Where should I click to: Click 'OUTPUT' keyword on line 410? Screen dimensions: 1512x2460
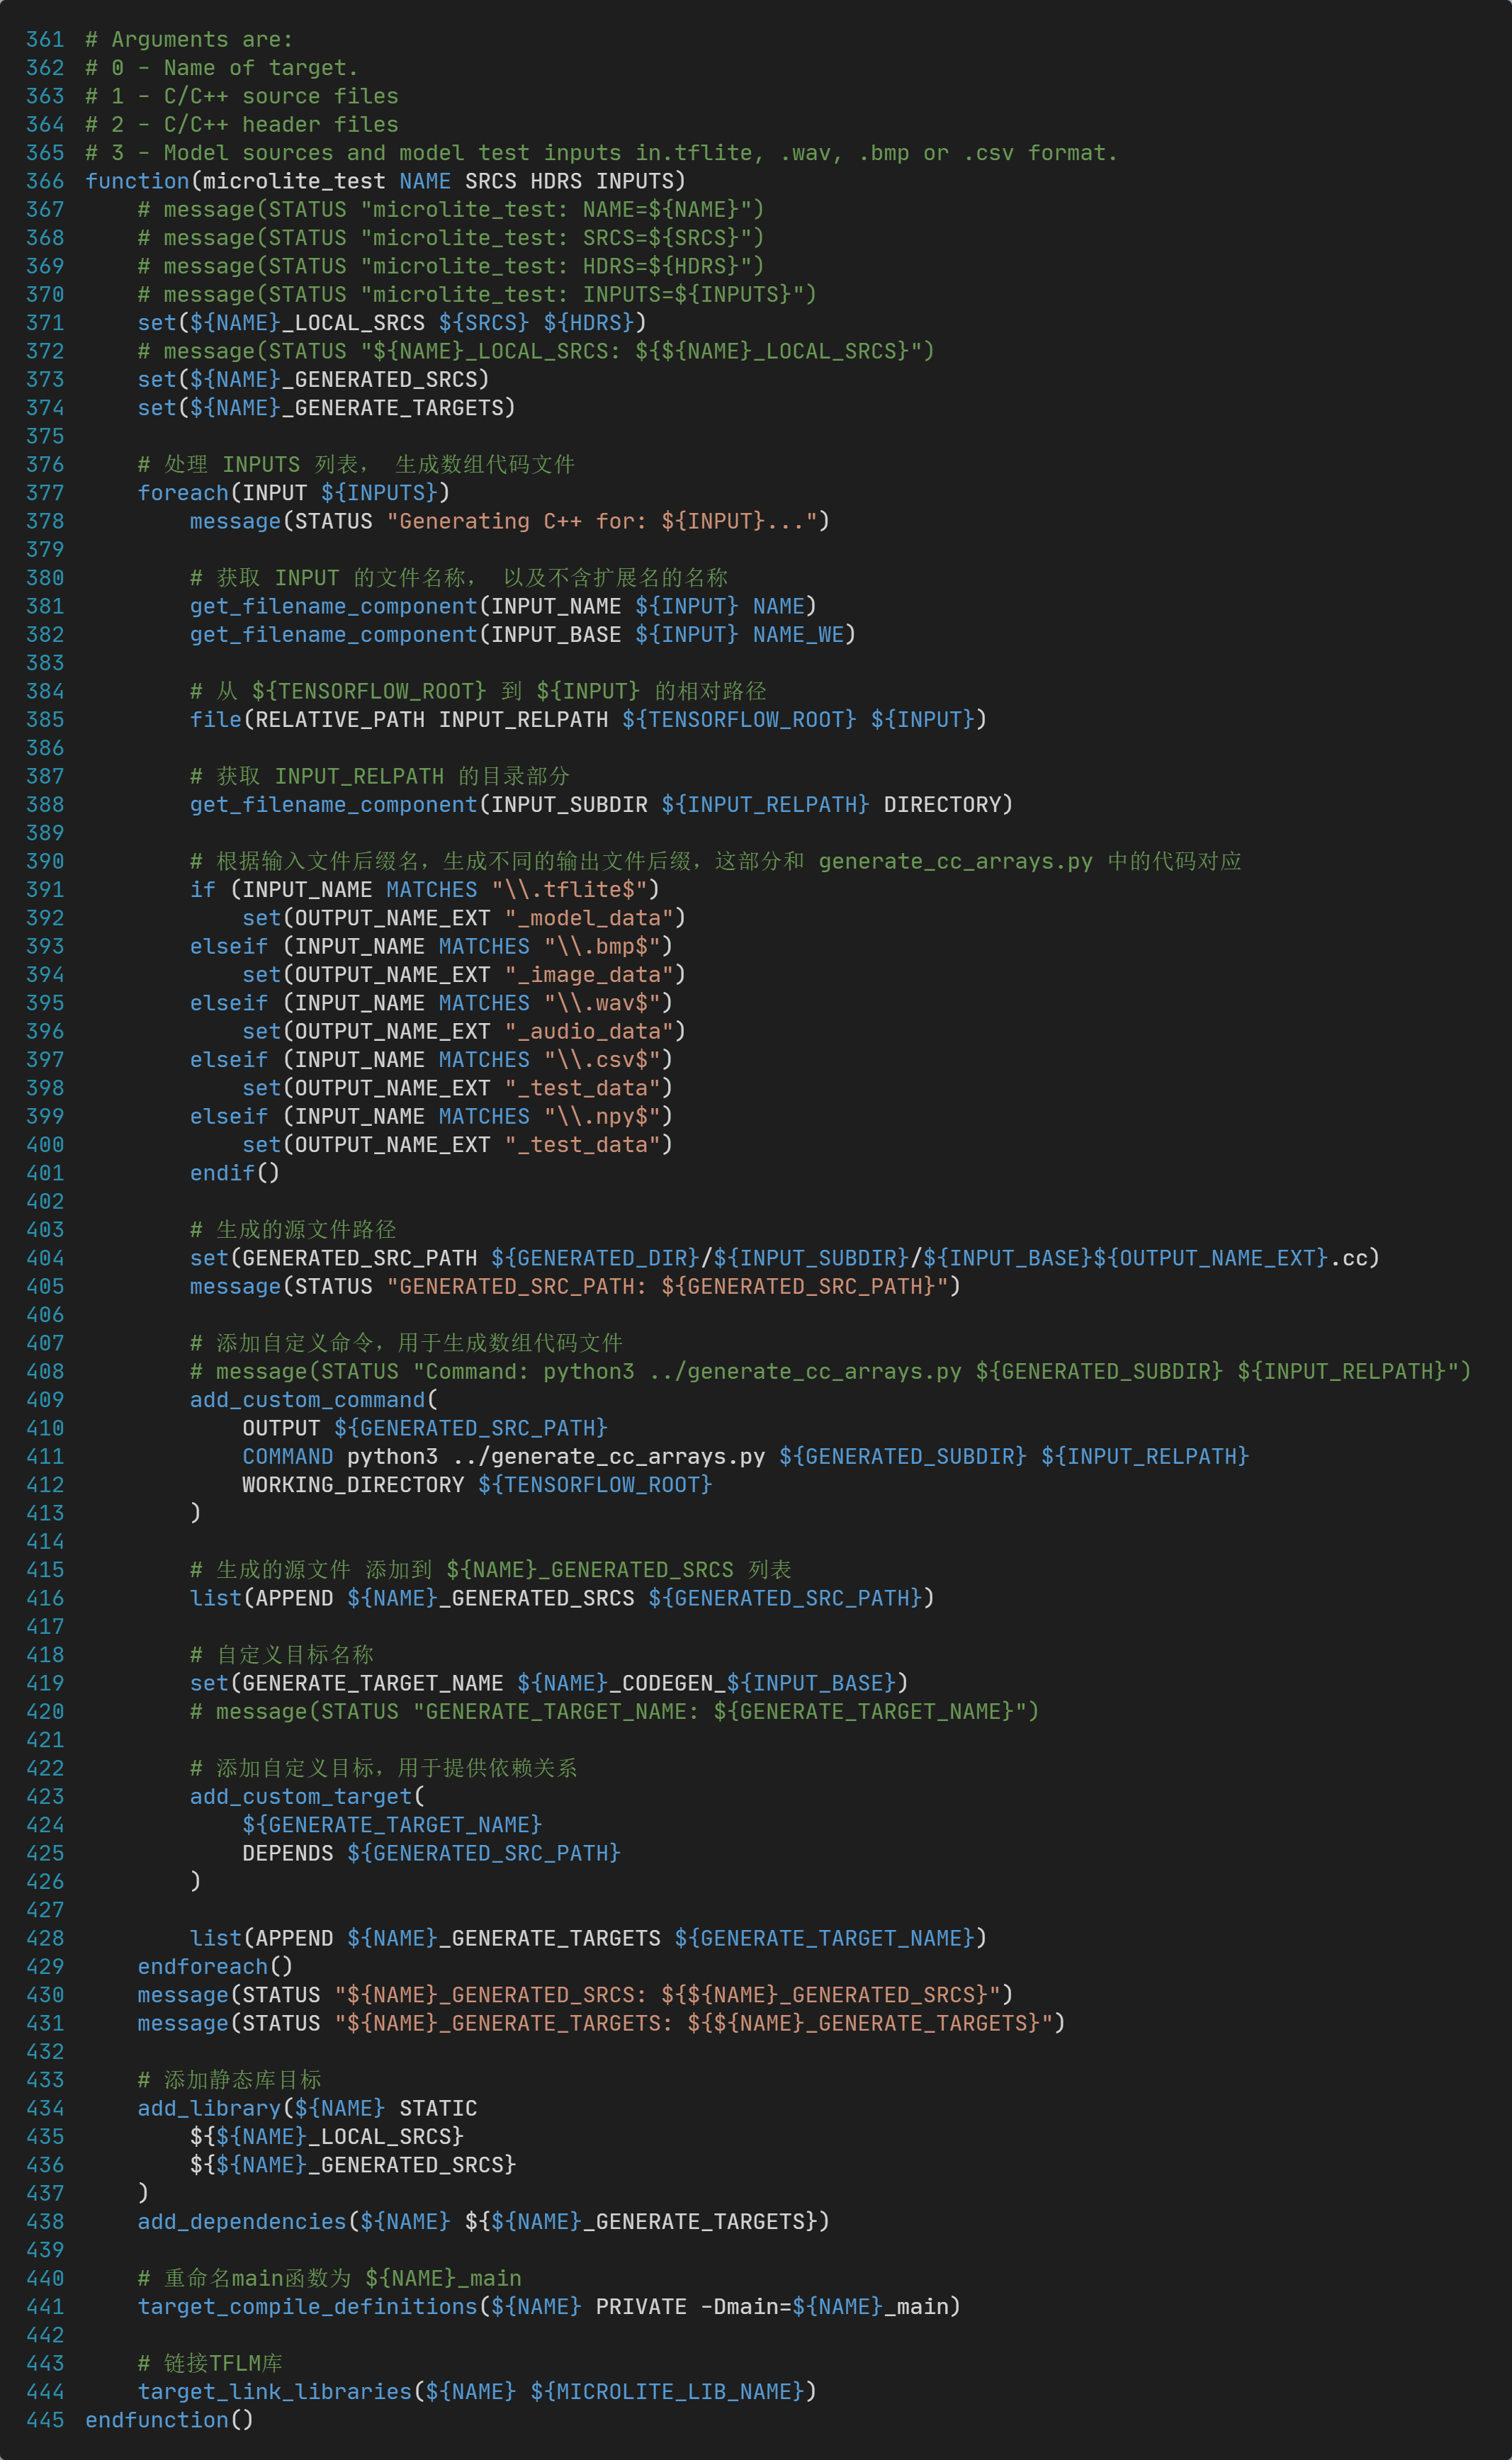281,1428
